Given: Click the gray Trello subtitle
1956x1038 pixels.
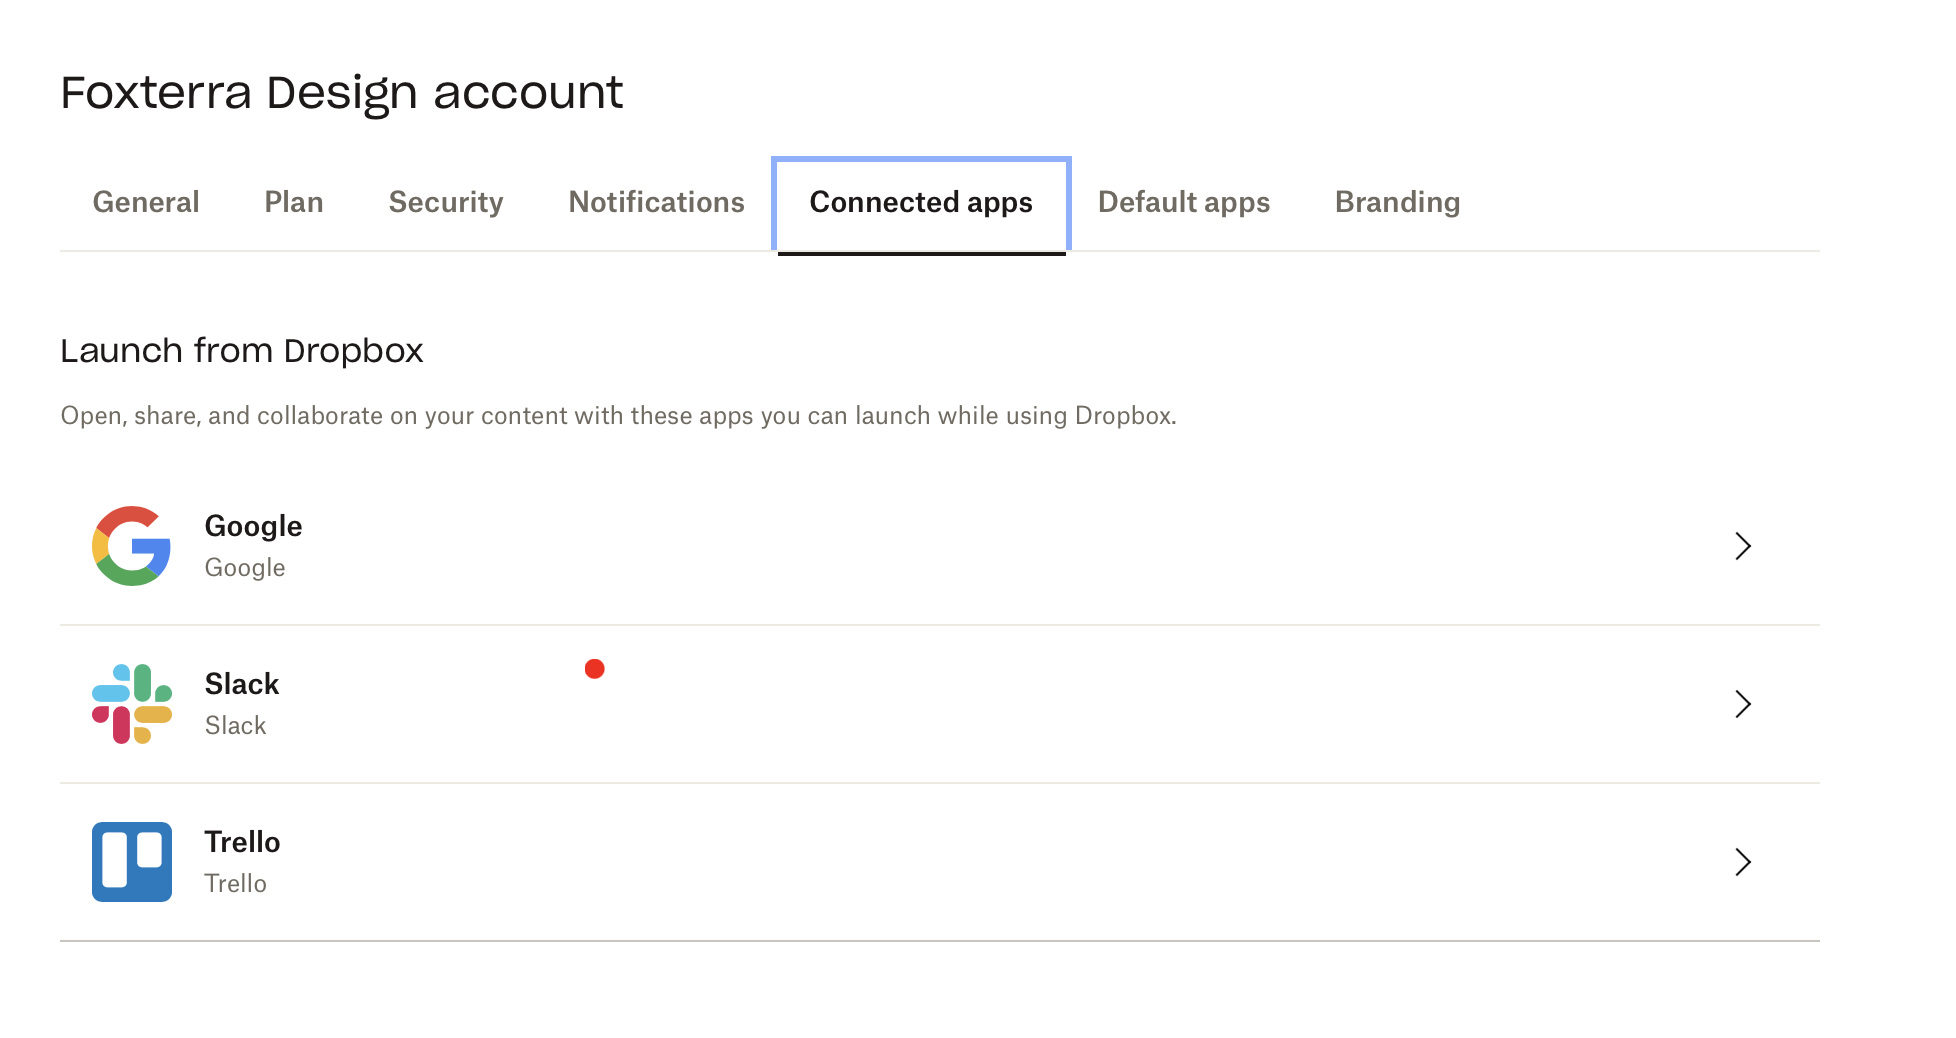Looking at the screenshot, I should coord(236,884).
